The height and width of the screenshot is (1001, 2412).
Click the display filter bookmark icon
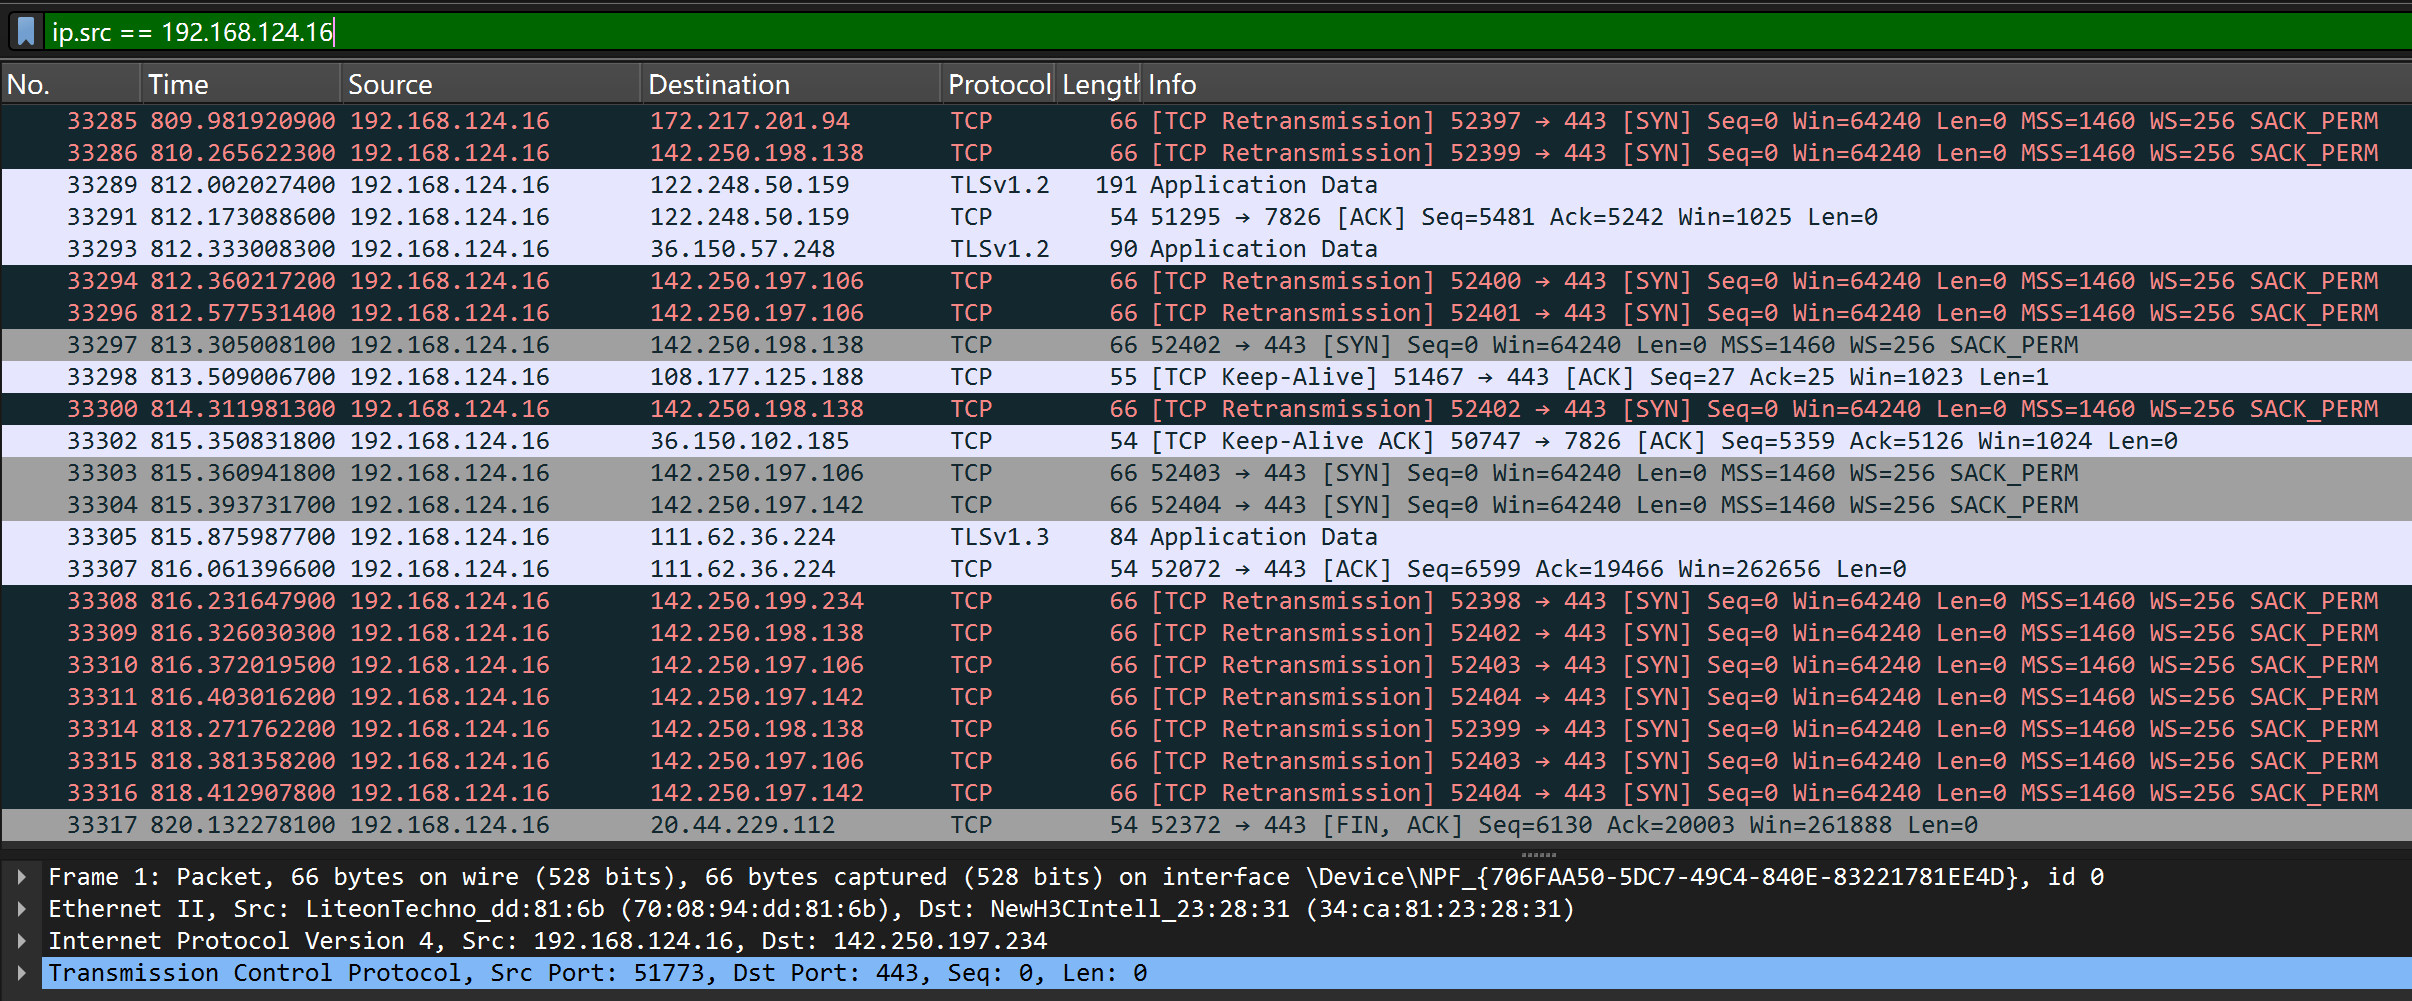26,32
